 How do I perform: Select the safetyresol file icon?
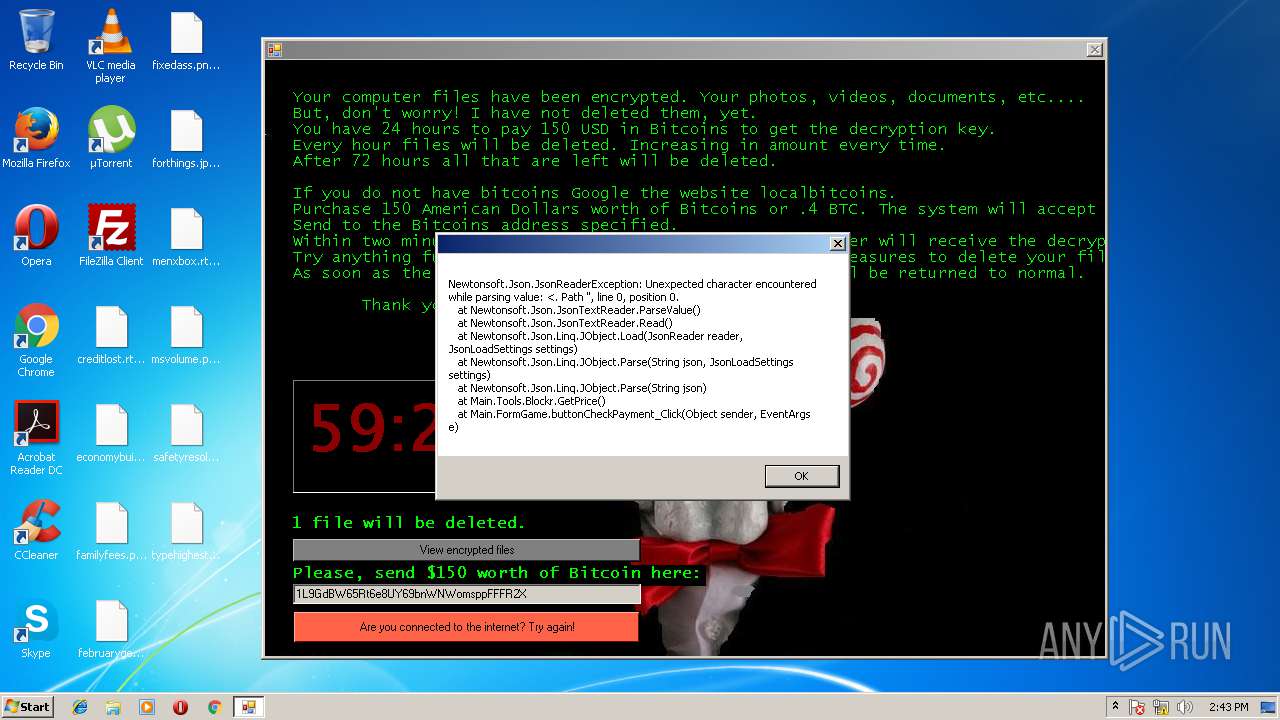tap(186, 432)
